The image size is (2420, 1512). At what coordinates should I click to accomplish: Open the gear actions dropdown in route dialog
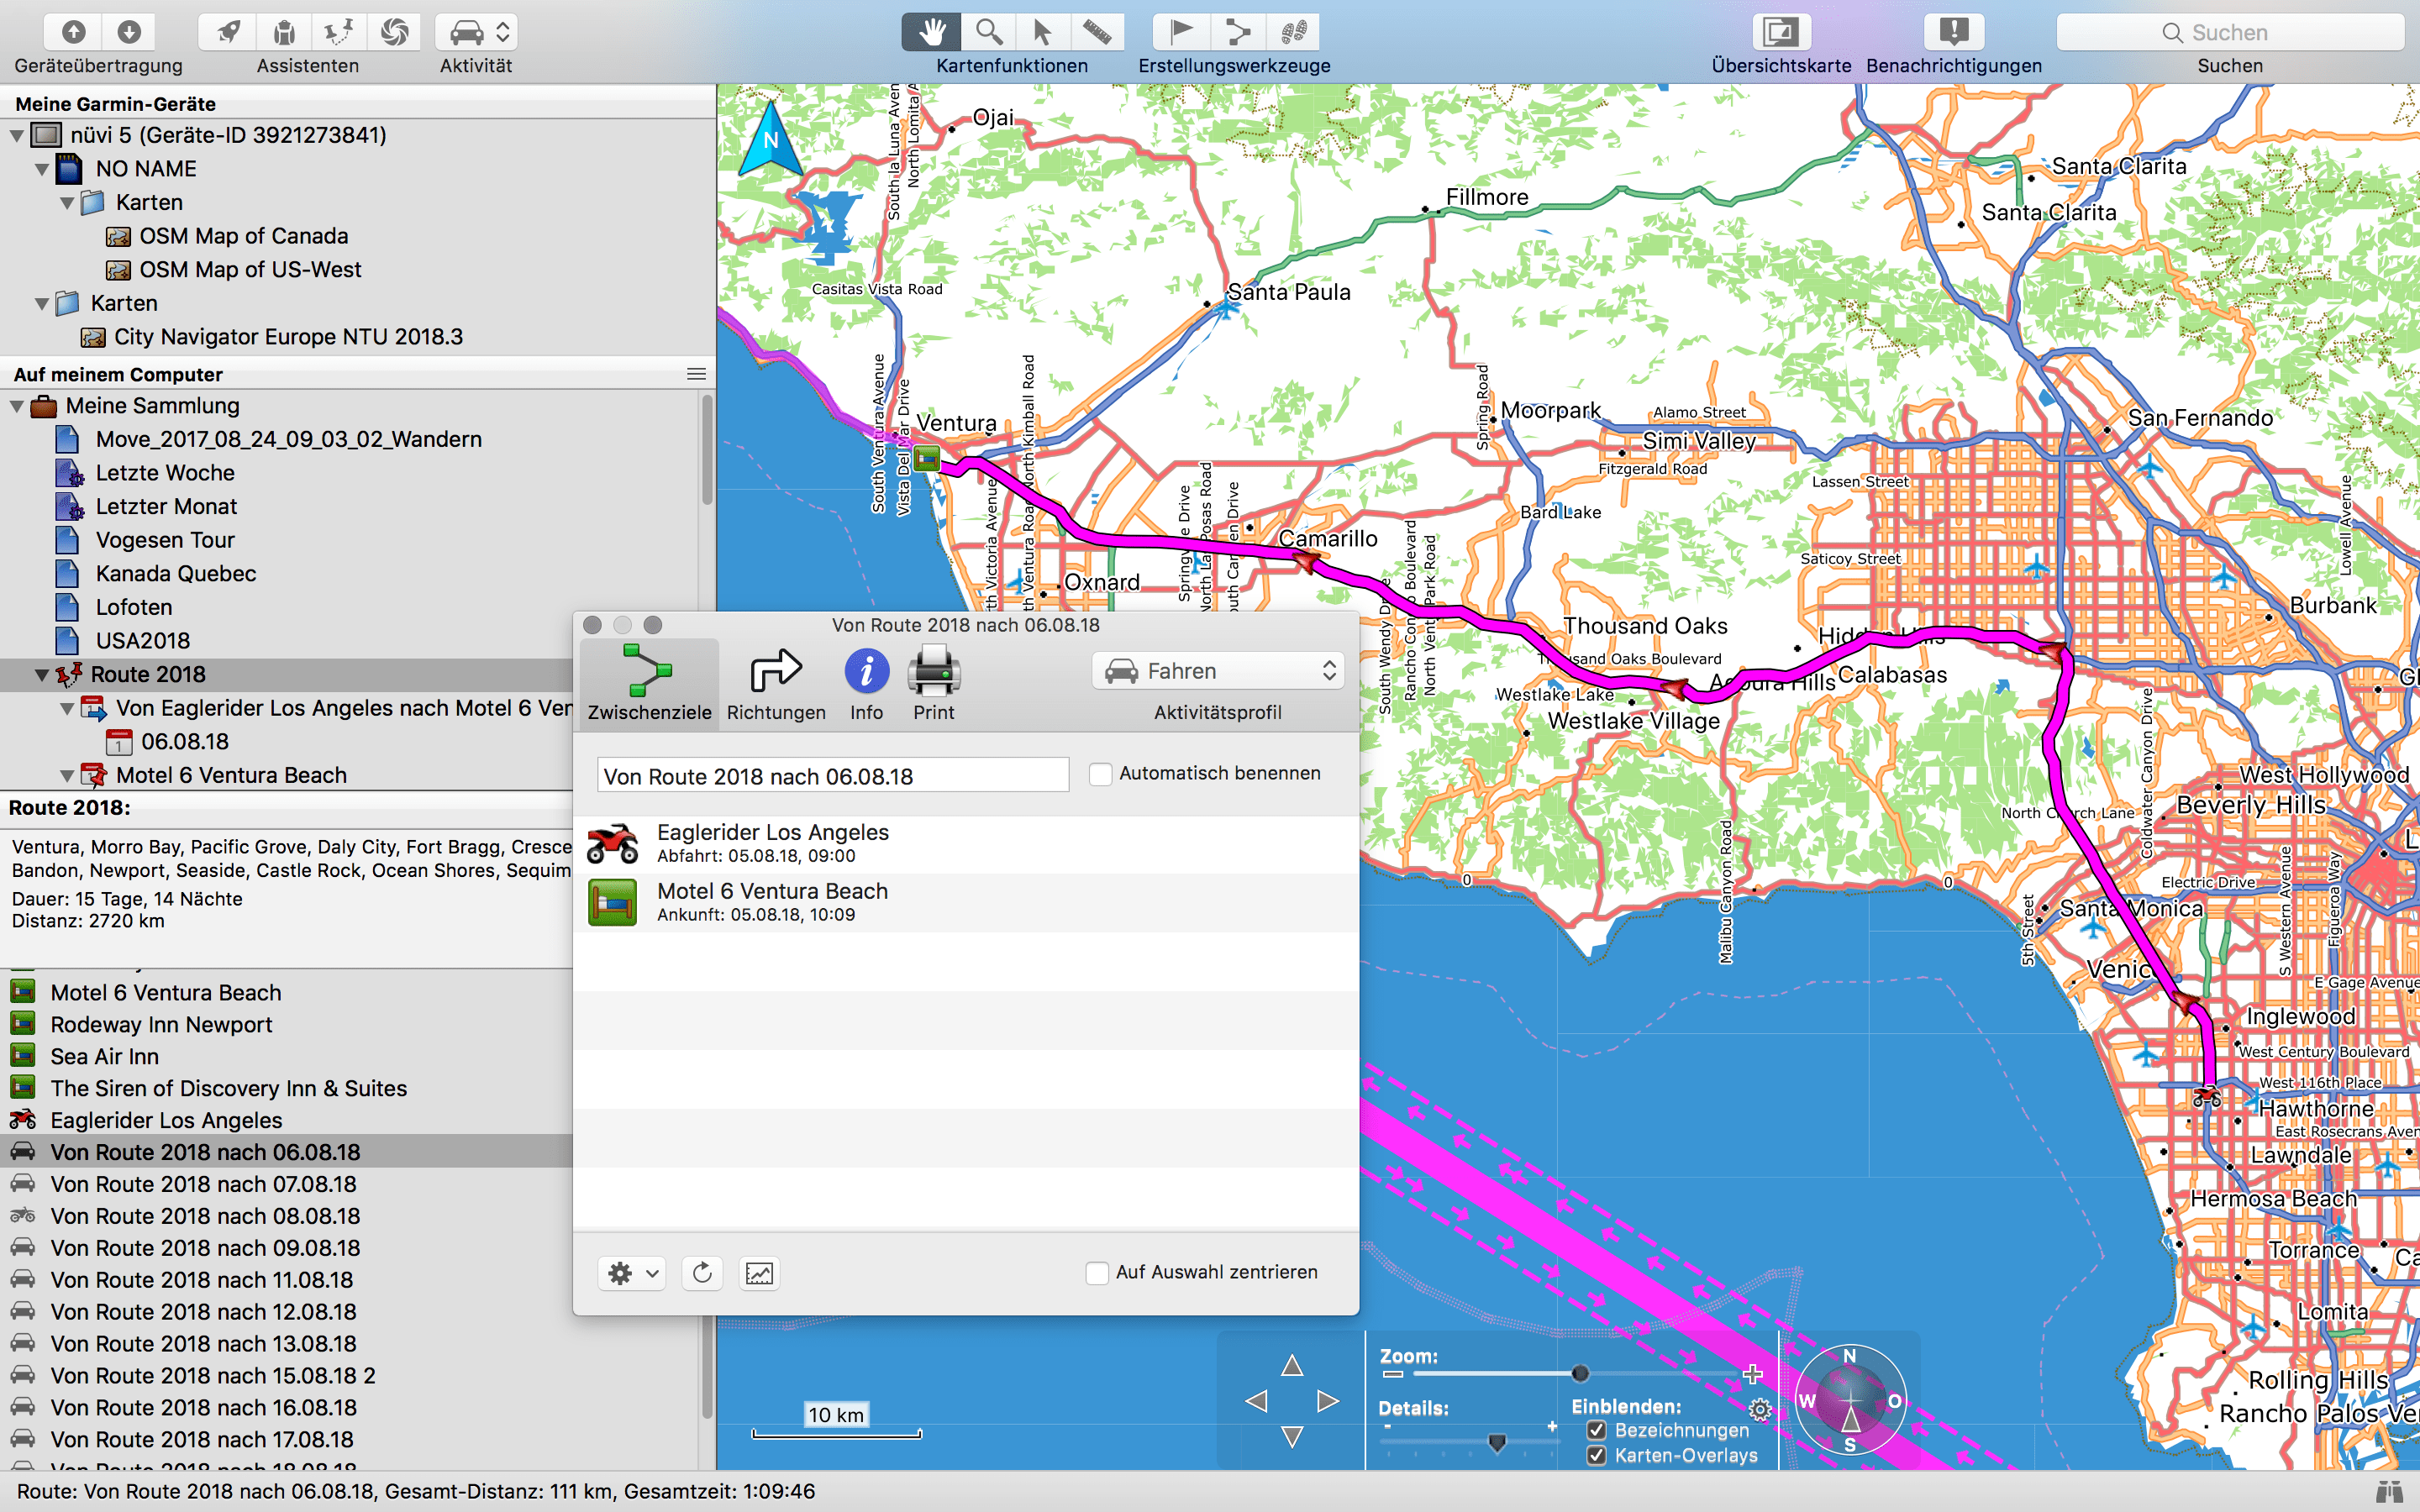point(632,1273)
